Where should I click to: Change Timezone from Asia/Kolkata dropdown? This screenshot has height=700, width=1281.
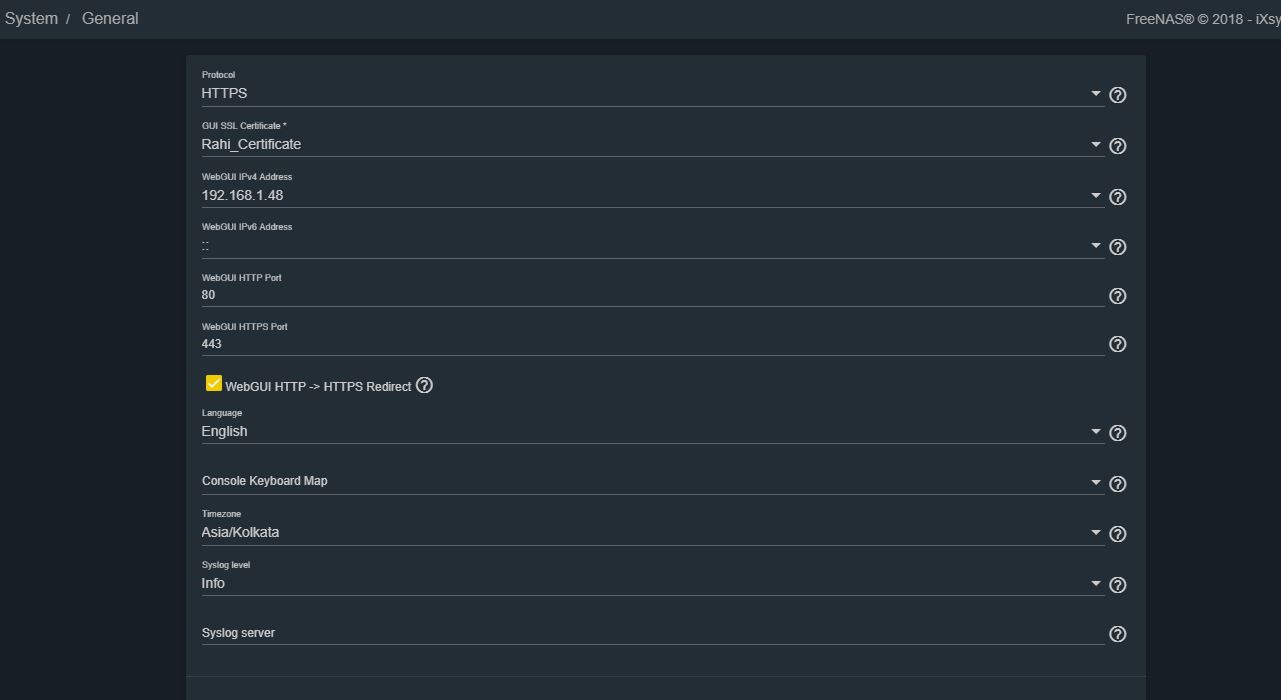pos(653,532)
